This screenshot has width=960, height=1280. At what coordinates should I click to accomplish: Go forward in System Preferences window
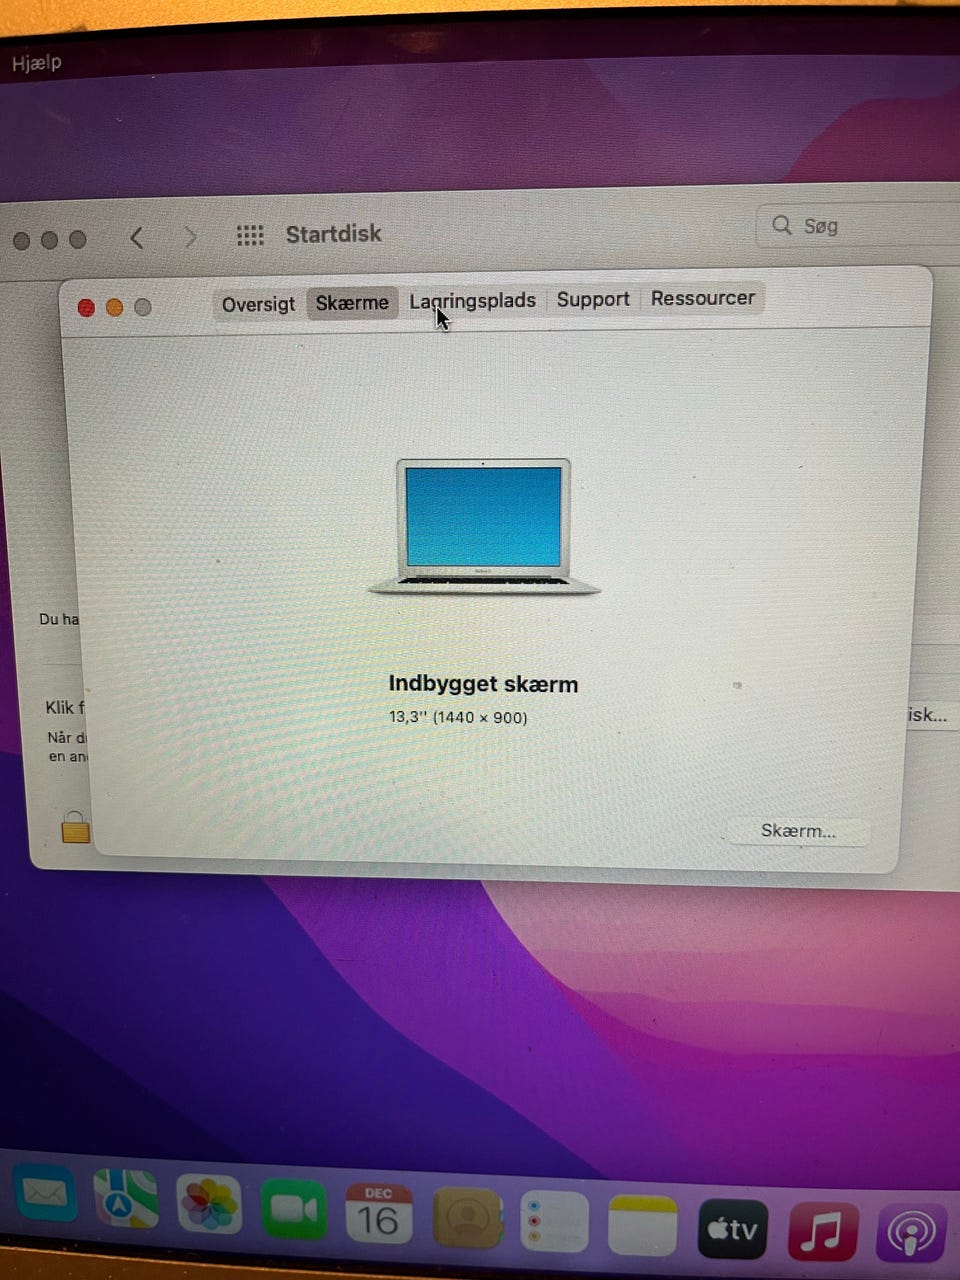tap(190, 237)
